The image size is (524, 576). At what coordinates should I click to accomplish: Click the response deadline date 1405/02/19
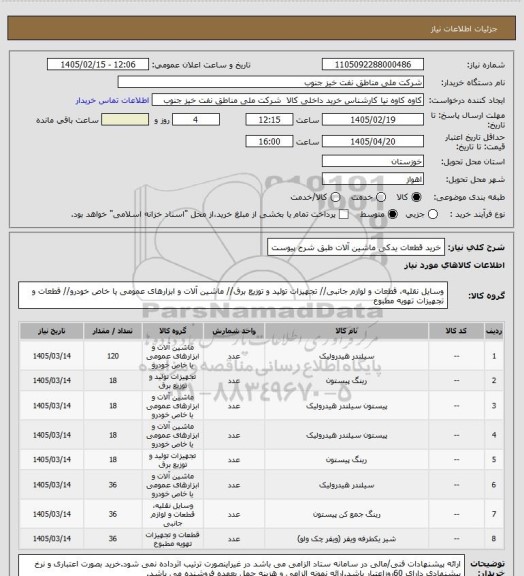(373, 120)
